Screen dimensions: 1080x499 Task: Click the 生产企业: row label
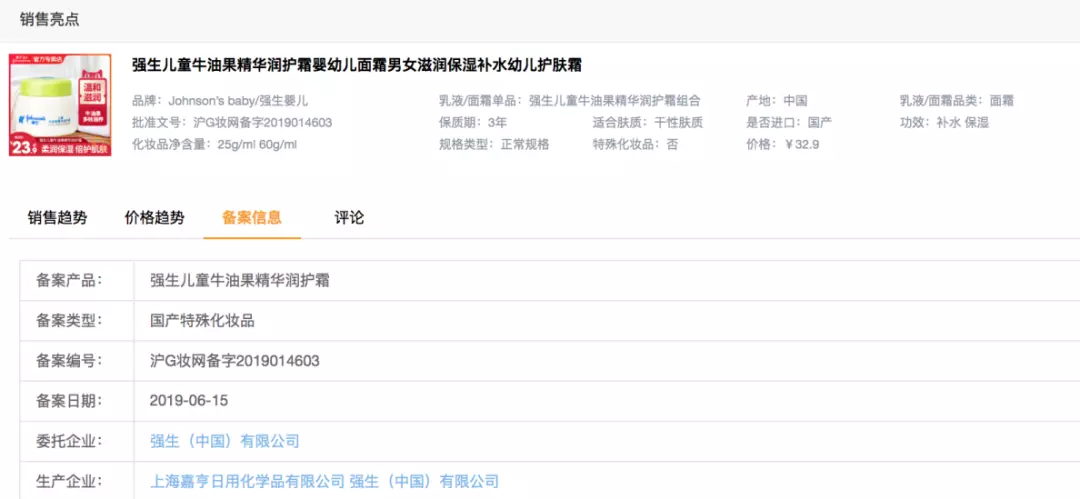tap(68, 481)
